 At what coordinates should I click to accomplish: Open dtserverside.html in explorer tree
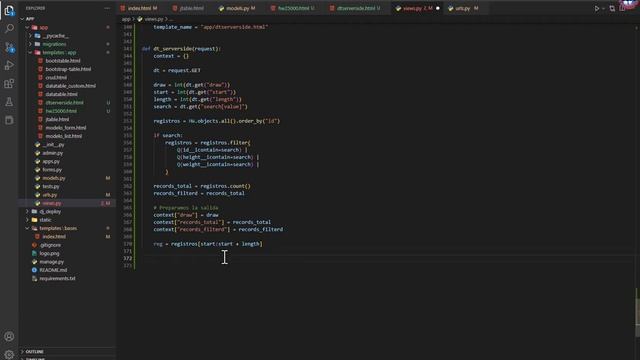pyautogui.click(x=64, y=103)
